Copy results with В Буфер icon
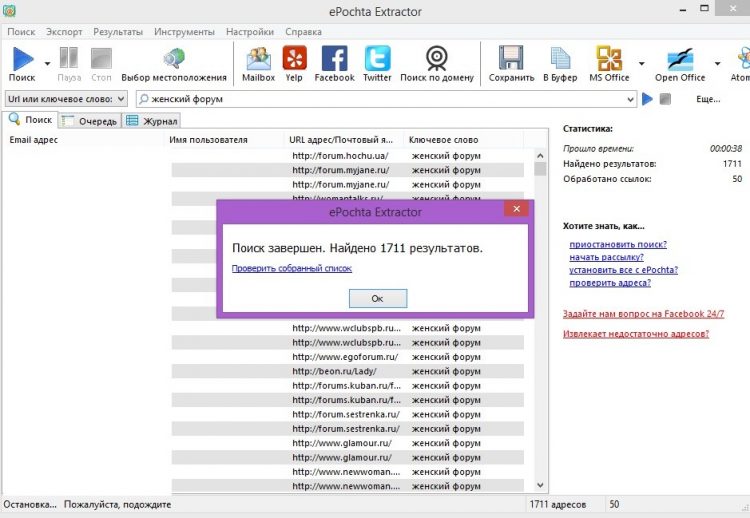750x518 pixels. pyautogui.click(x=560, y=58)
